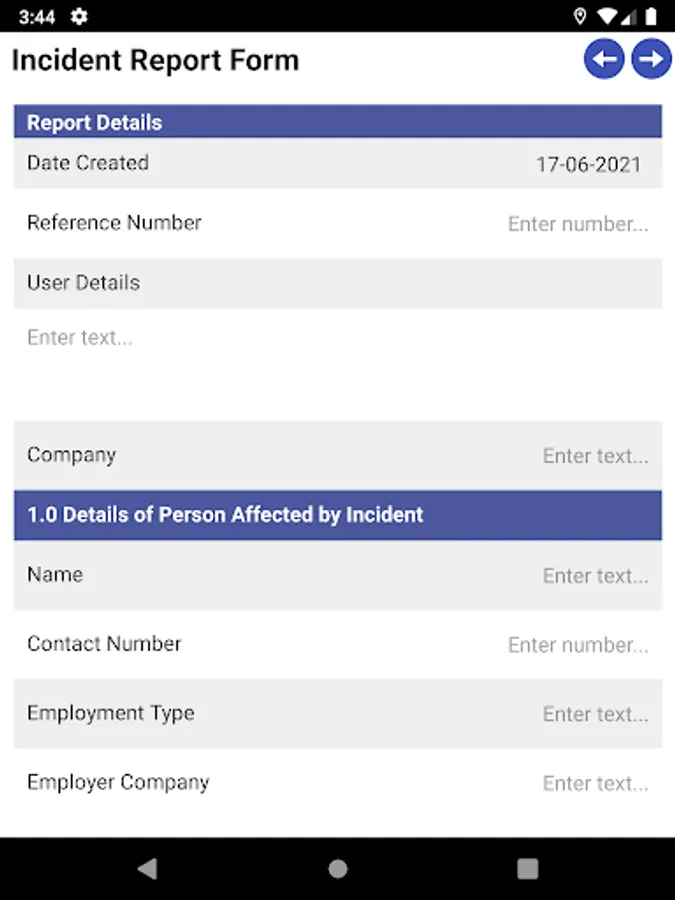This screenshot has height=900, width=675.
Task: Tap the Details of Person Affected header
Action: click(x=337, y=515)
